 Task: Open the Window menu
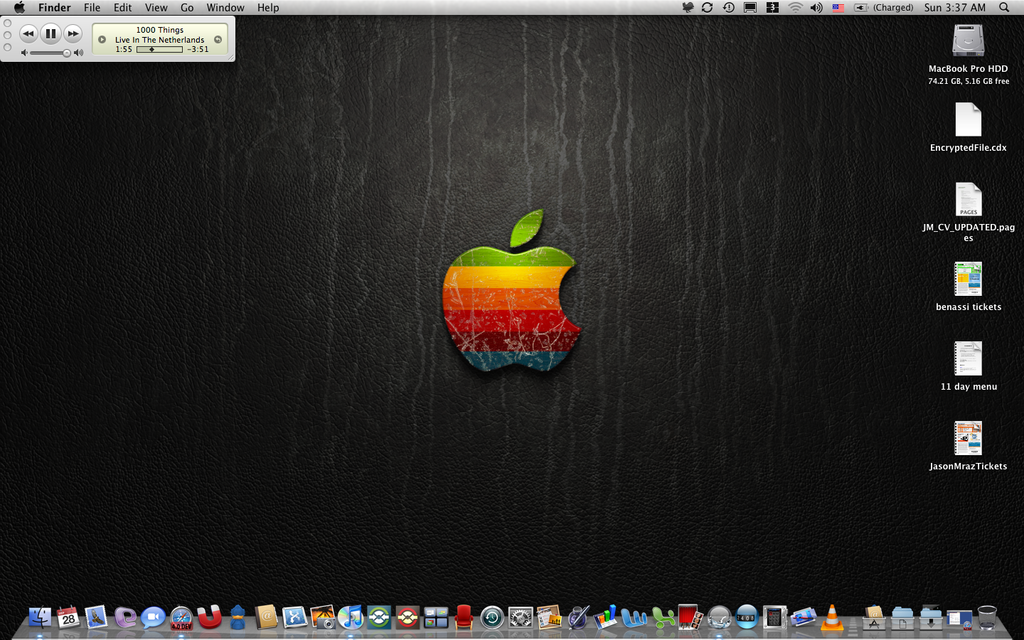coord(225,7)
